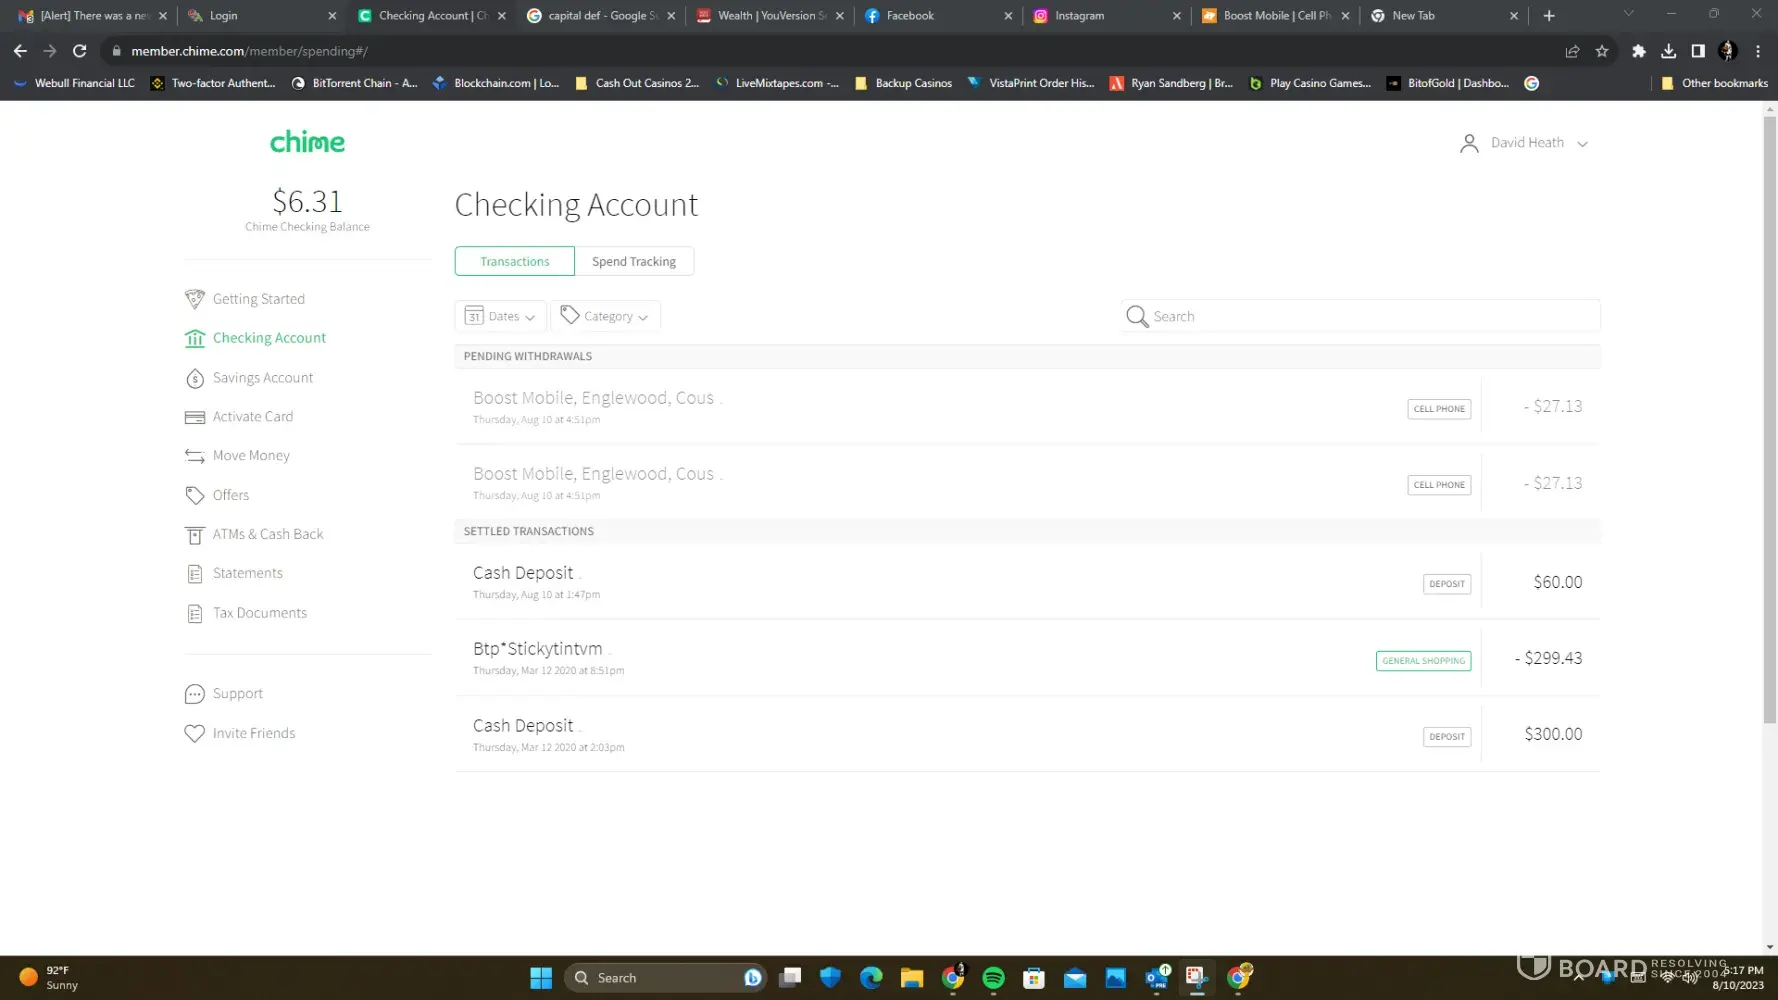Open Microsoft Store from the taskbar
The height and width of the screenshot is (1000, 1778).
[x=1034, y=978]
